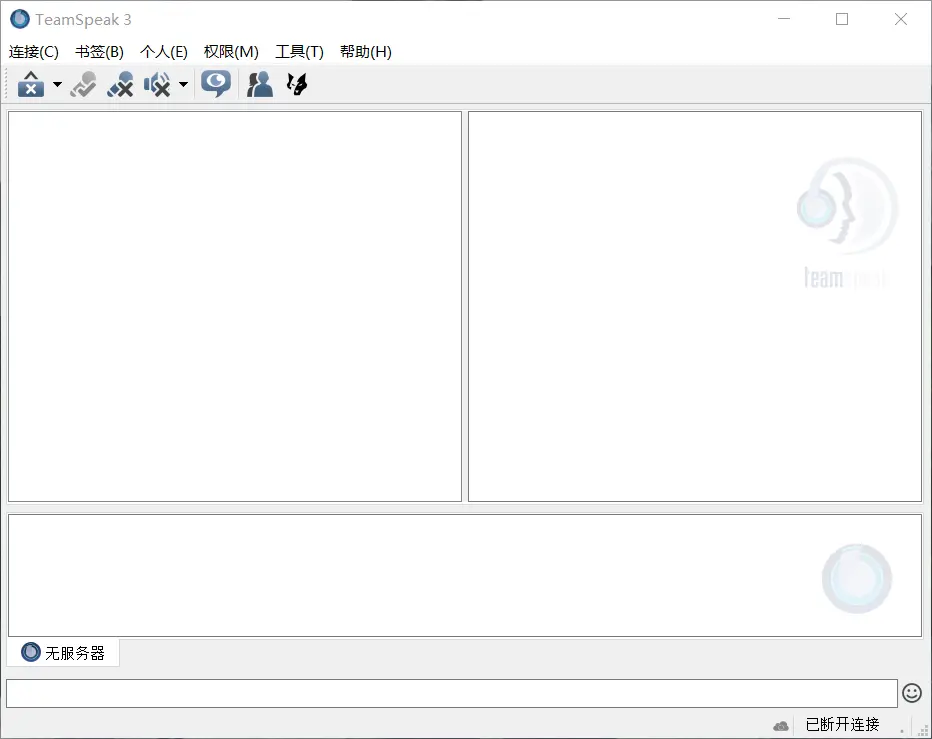The image size is (932, 739).
Task: Expand the away status dropdown arrow
Action: point(57,85)
